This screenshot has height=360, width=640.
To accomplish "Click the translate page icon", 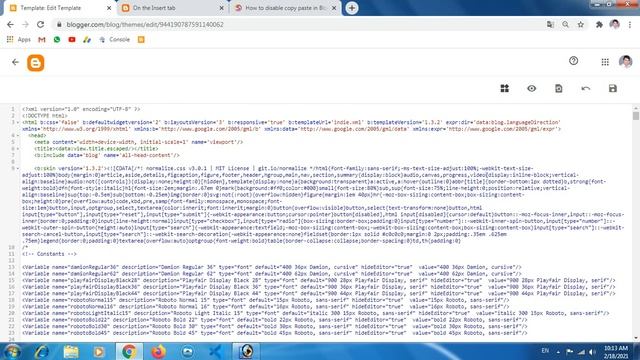I will (550, 24).
